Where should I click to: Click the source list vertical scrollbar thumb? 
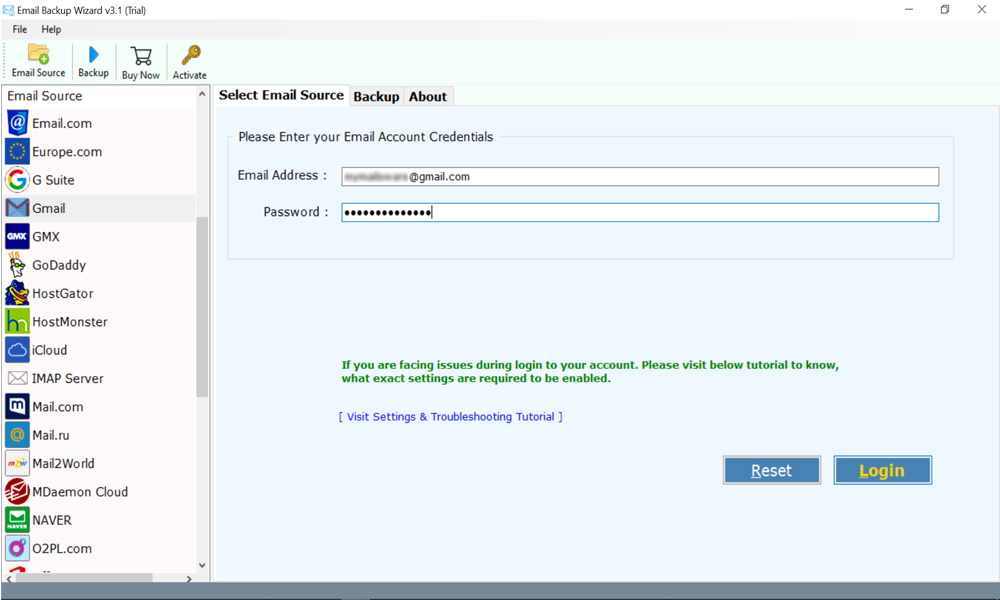(x=202, y=307)
